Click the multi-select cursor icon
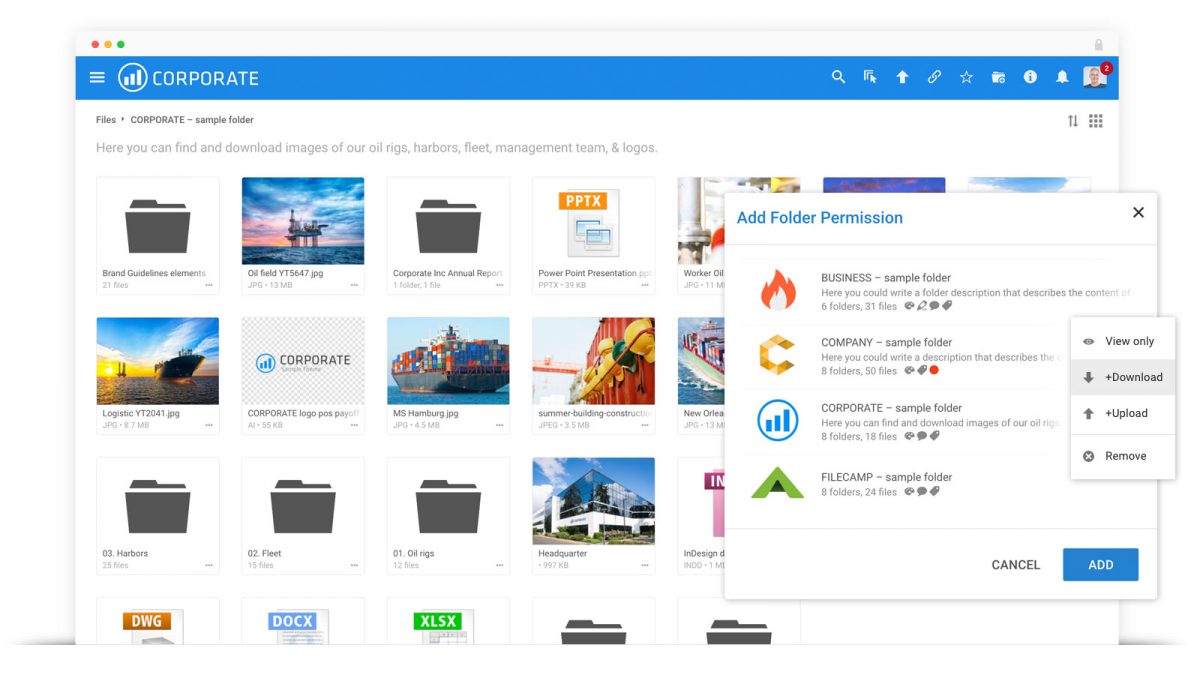This screenshot has height=675, width=1200. (x=870, y=76)
